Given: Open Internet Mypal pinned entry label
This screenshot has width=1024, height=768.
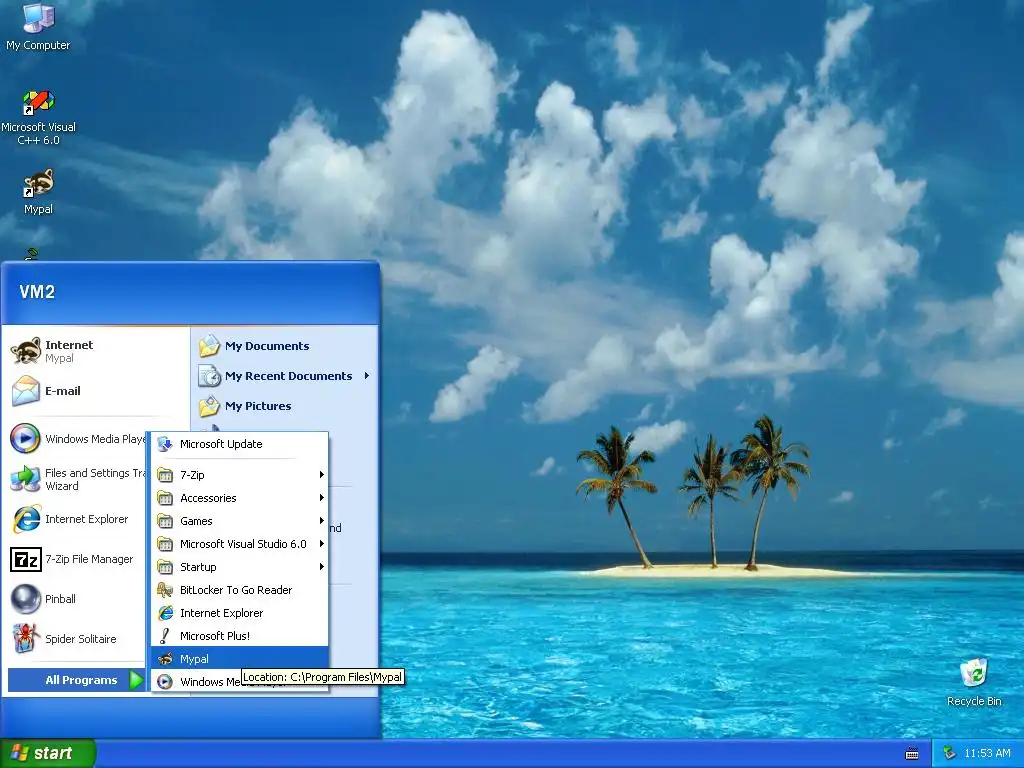Looking at the screenshot, I should pyautogui.click(x=69, y=351).
